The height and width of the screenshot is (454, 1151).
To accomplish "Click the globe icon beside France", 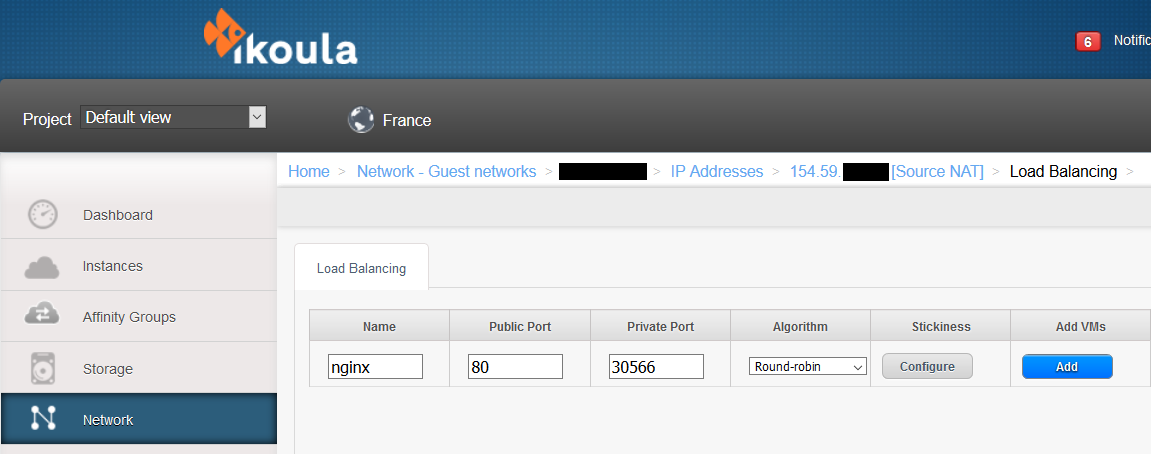I will [x=360, y=120].
